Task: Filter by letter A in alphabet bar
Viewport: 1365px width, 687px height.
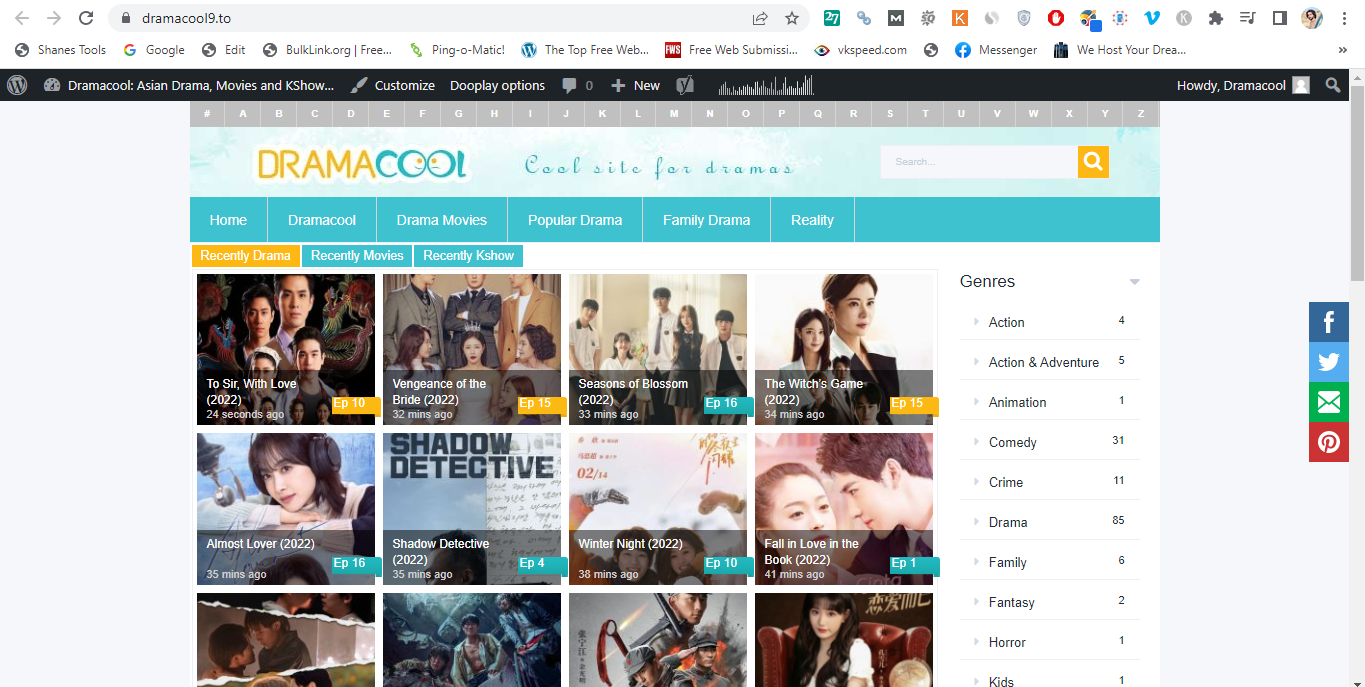Action: pos(243,114)
